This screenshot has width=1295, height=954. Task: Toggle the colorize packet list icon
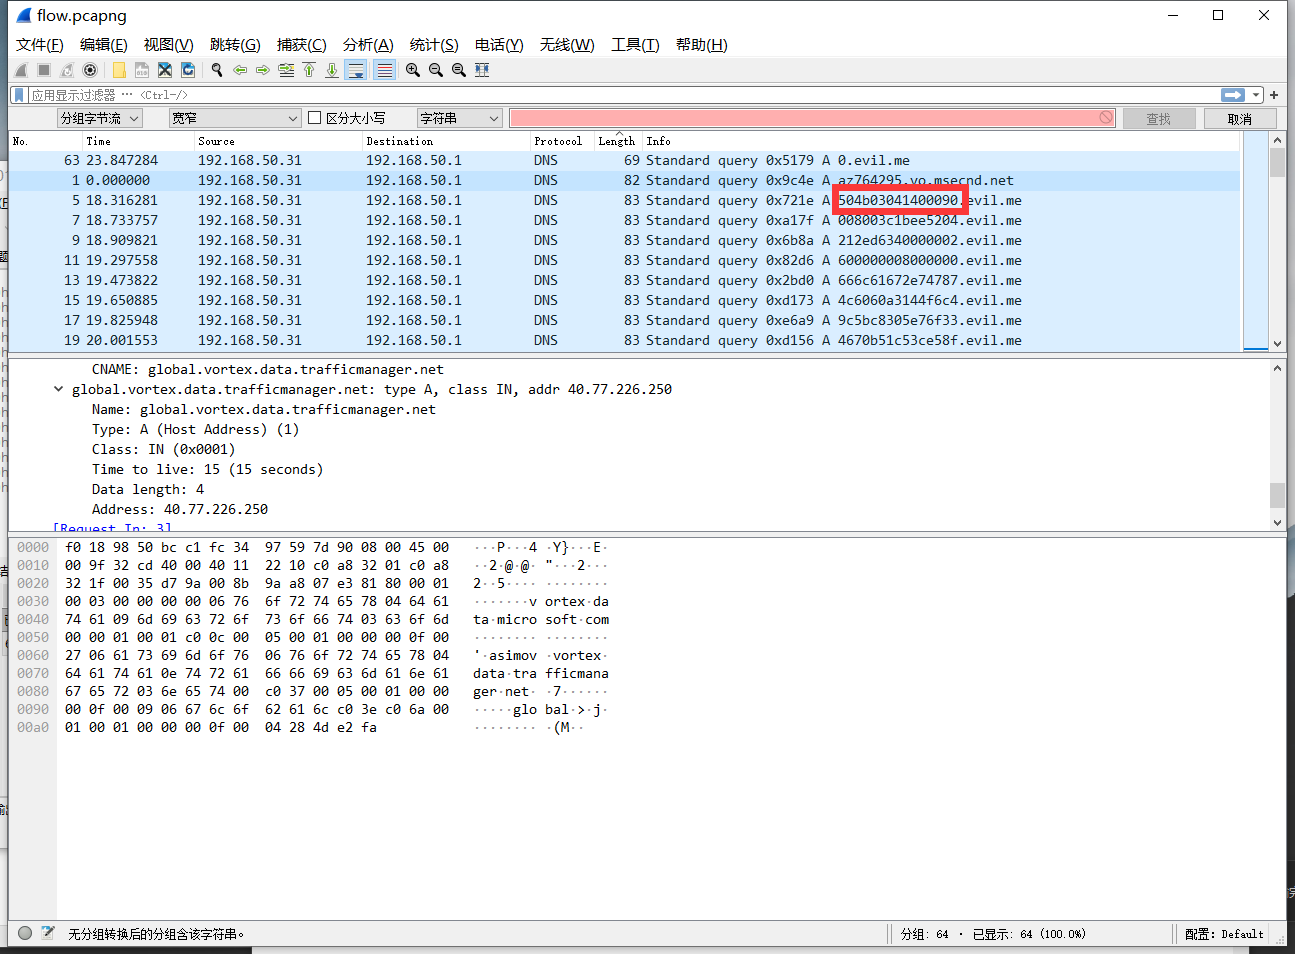[x=384, y=70]
